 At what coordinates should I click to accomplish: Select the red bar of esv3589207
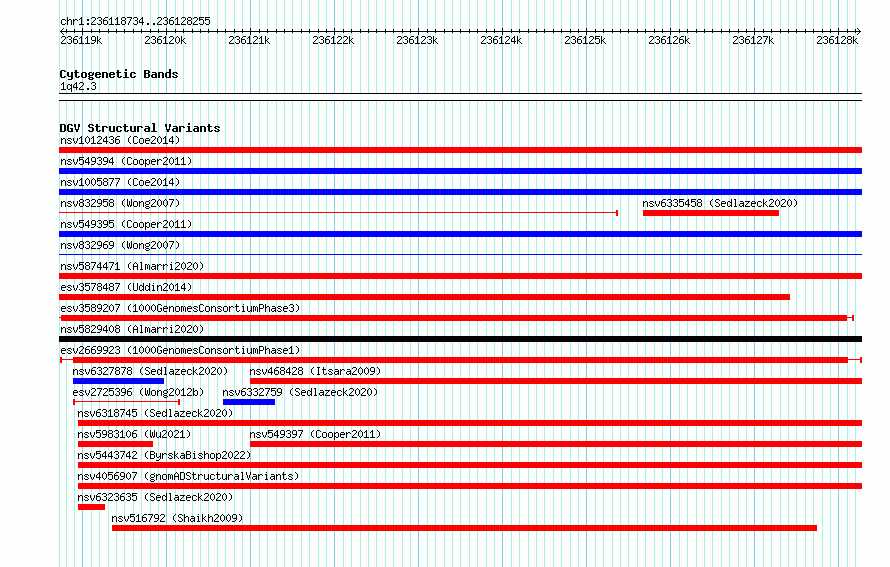(x=454, y=318)
